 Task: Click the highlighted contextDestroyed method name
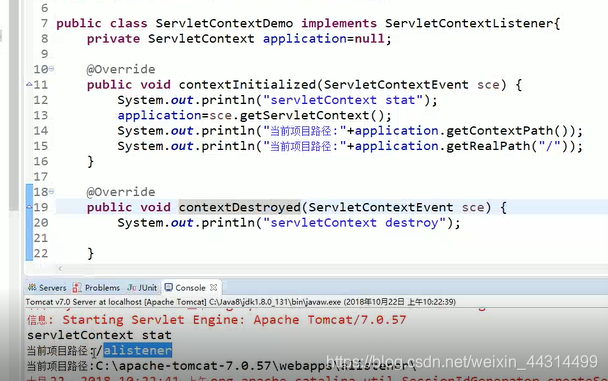point(240,207)
